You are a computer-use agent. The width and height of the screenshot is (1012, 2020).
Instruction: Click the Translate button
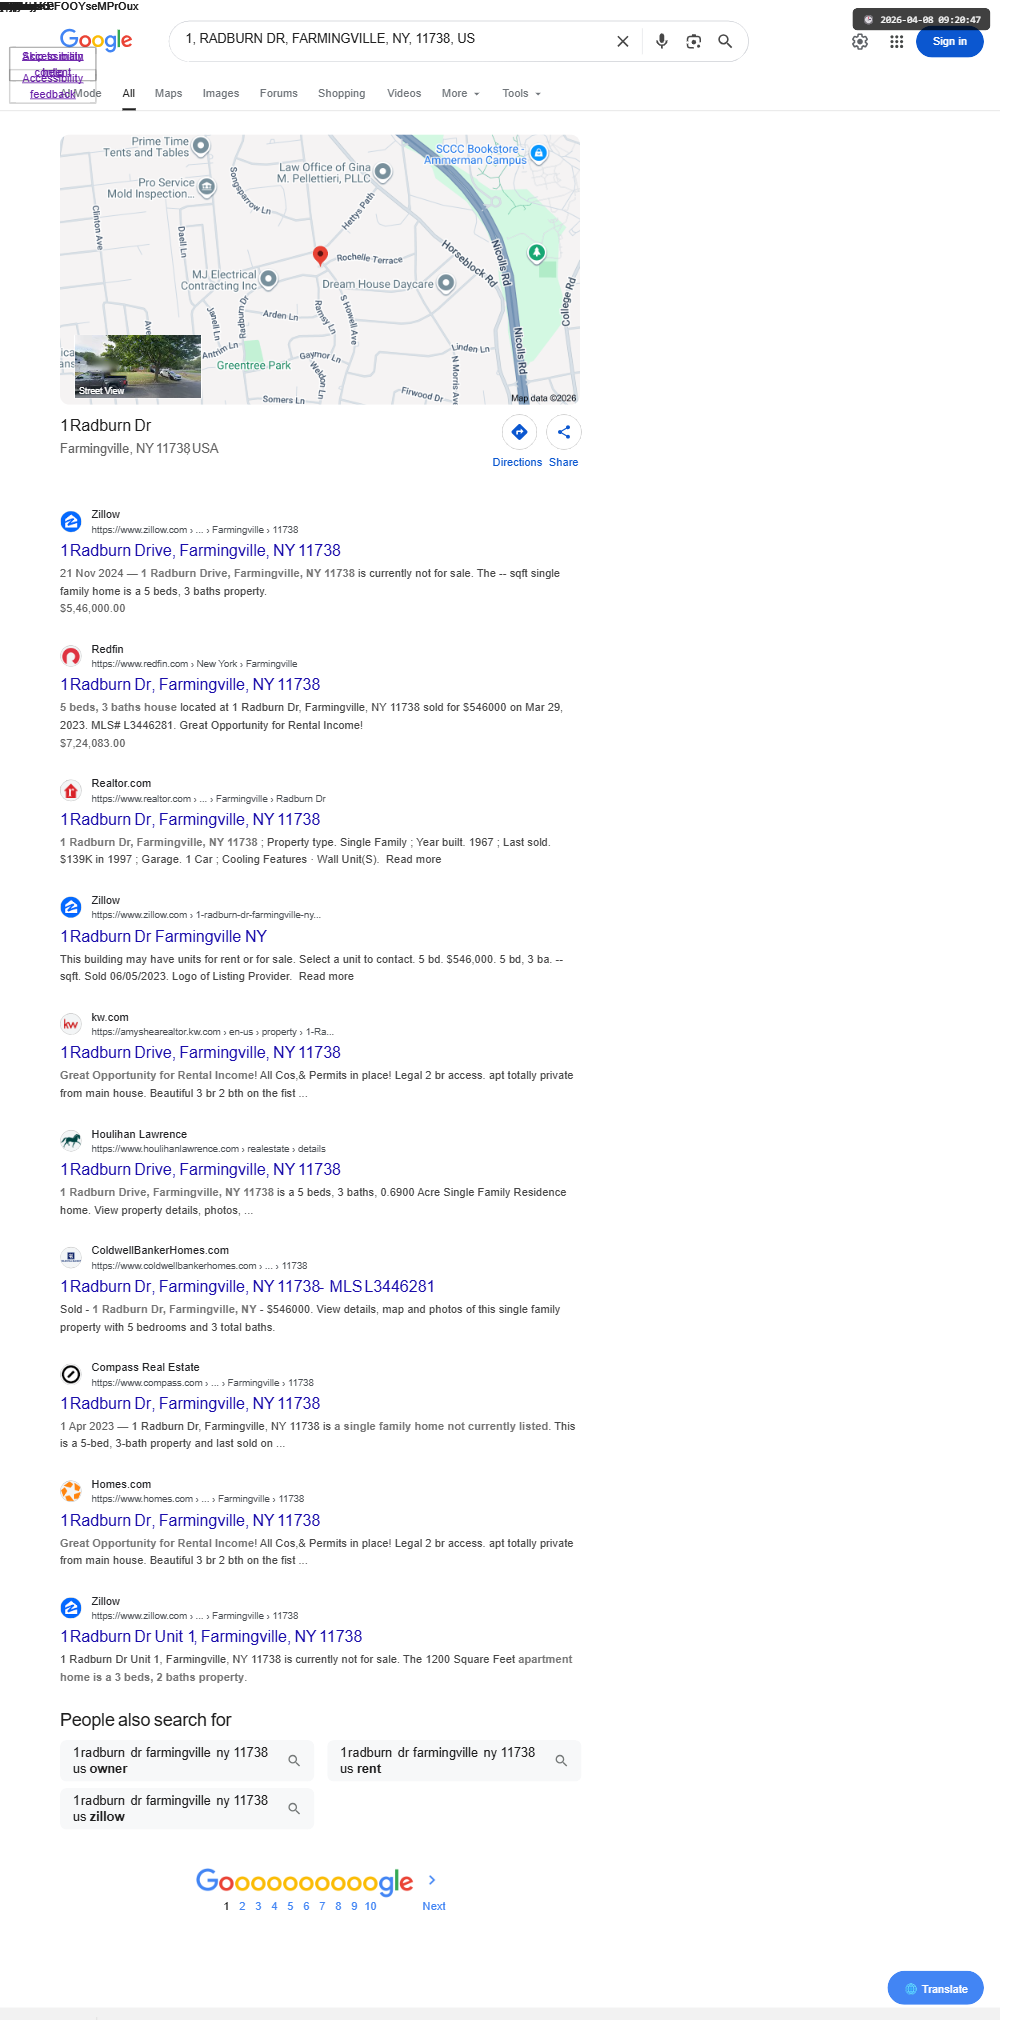tap(935, 1988)
